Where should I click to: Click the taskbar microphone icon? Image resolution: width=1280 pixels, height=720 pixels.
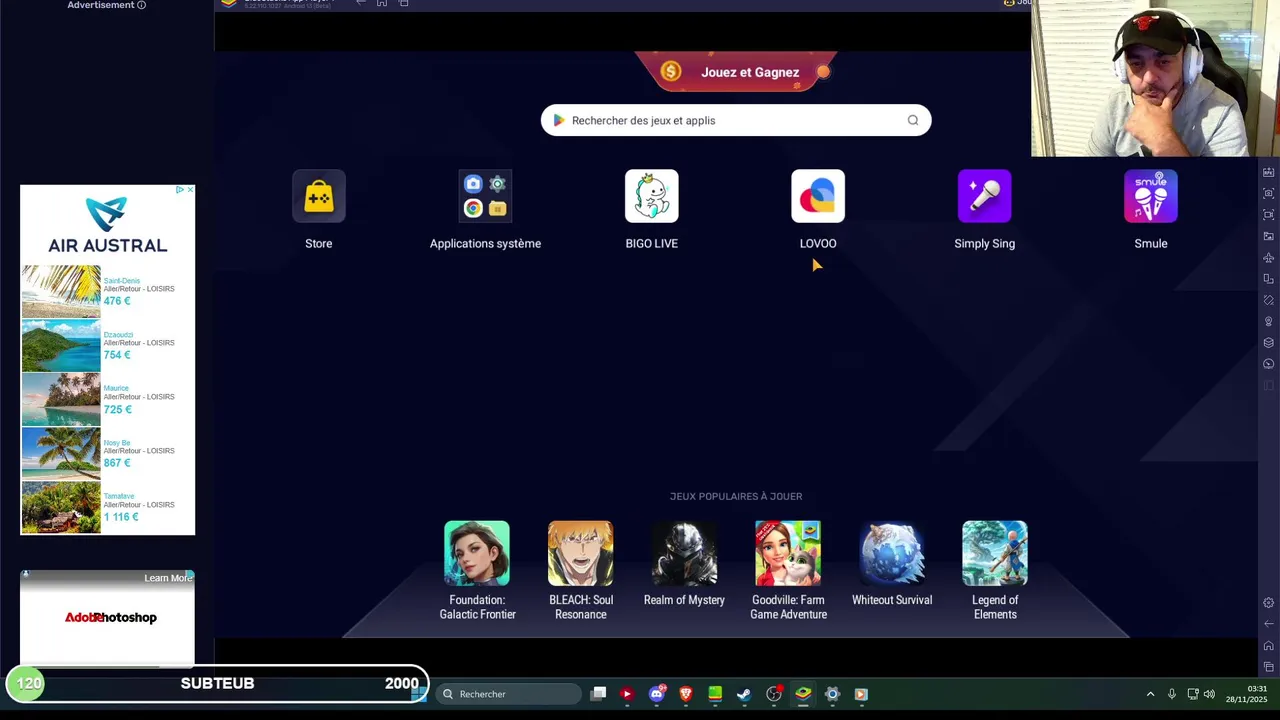(1172, 694)
